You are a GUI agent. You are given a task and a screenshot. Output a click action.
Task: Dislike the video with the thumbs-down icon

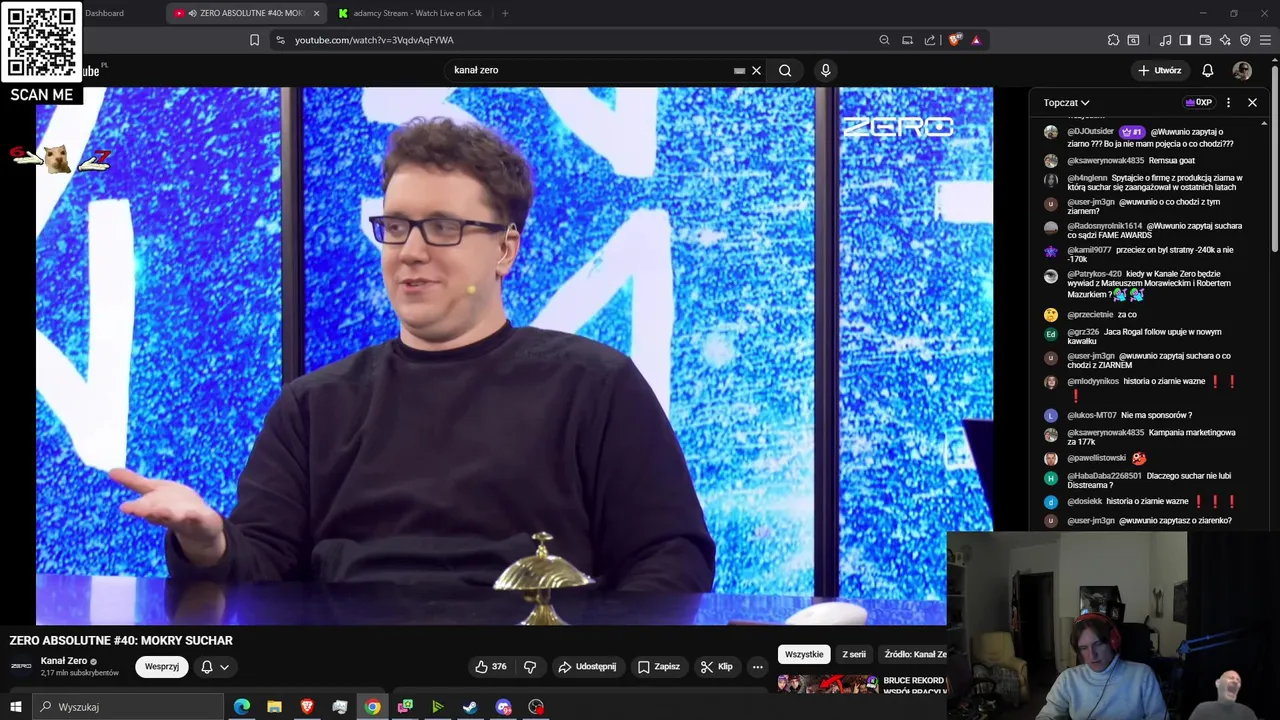pos(530,667)
